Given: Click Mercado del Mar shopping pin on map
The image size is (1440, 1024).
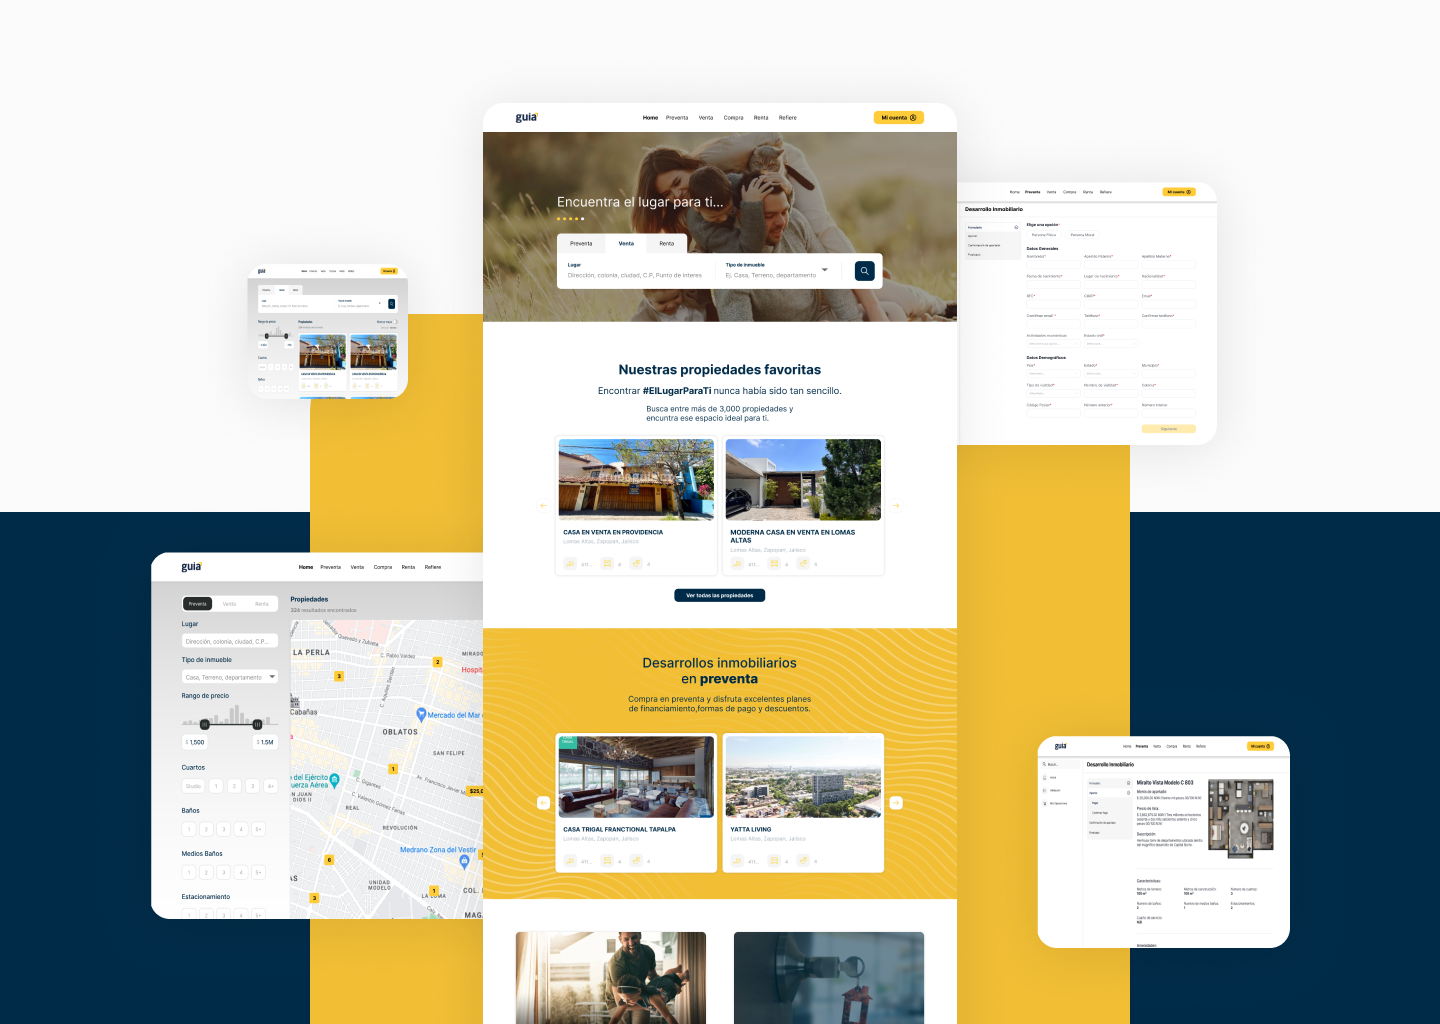Looking at the screenshot, I should click(421, 714).
